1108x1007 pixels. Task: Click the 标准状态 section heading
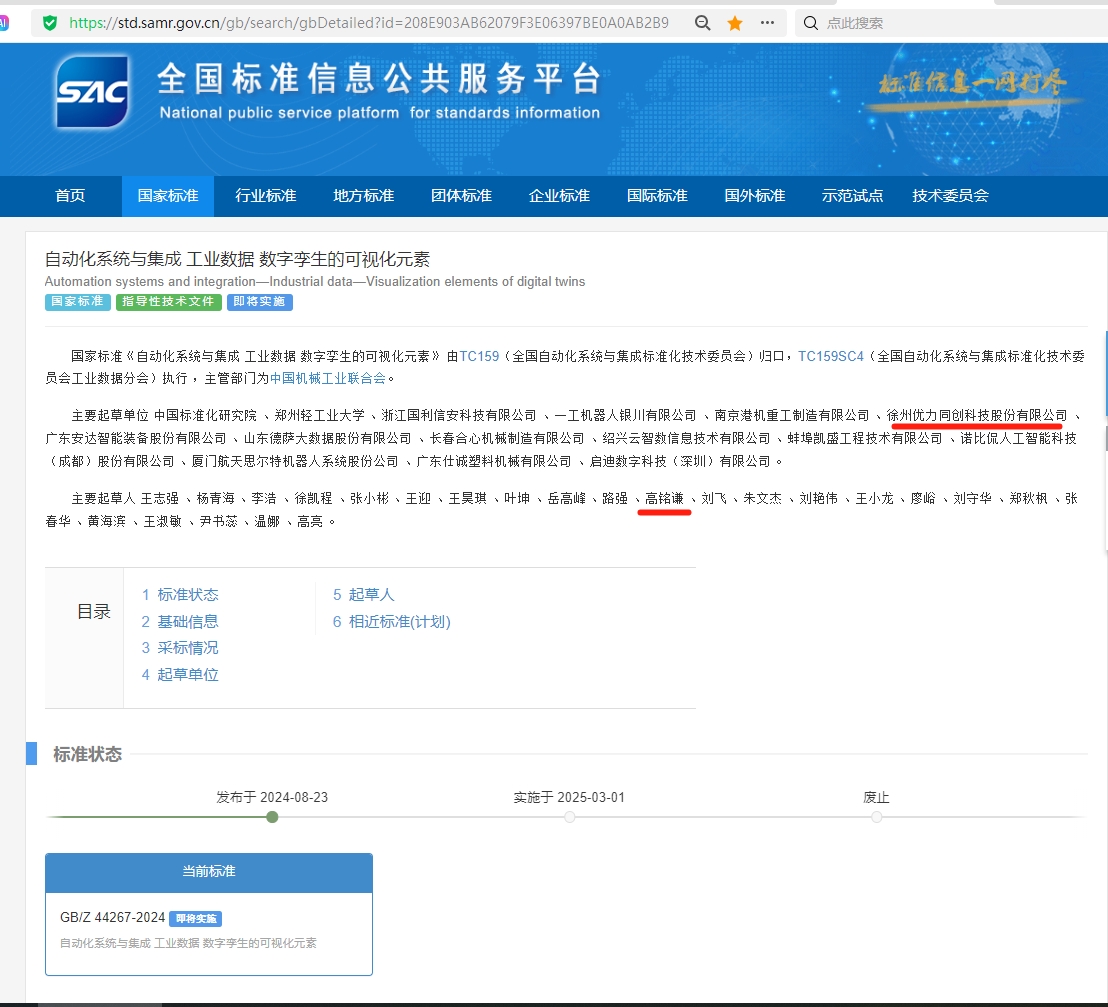[x=88, y=754]
